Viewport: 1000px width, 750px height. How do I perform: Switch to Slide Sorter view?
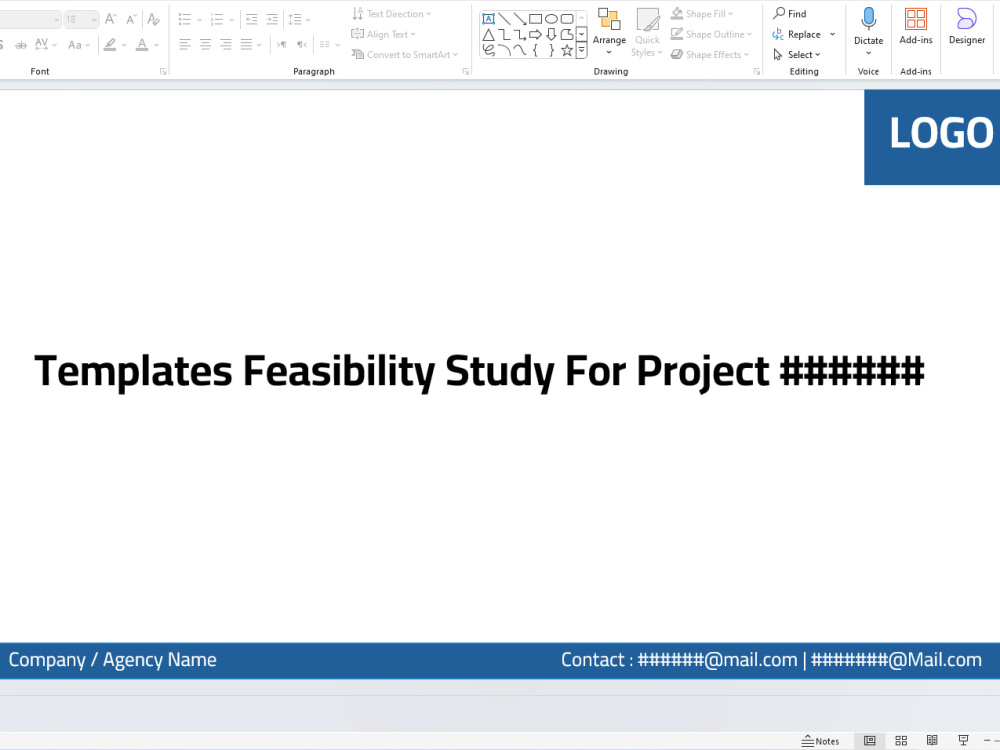tap(901, 740)
